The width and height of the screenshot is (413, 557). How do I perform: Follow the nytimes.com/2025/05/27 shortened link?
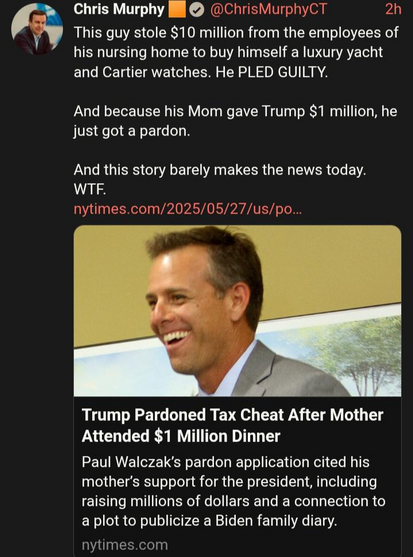click(x=188, y=209)
